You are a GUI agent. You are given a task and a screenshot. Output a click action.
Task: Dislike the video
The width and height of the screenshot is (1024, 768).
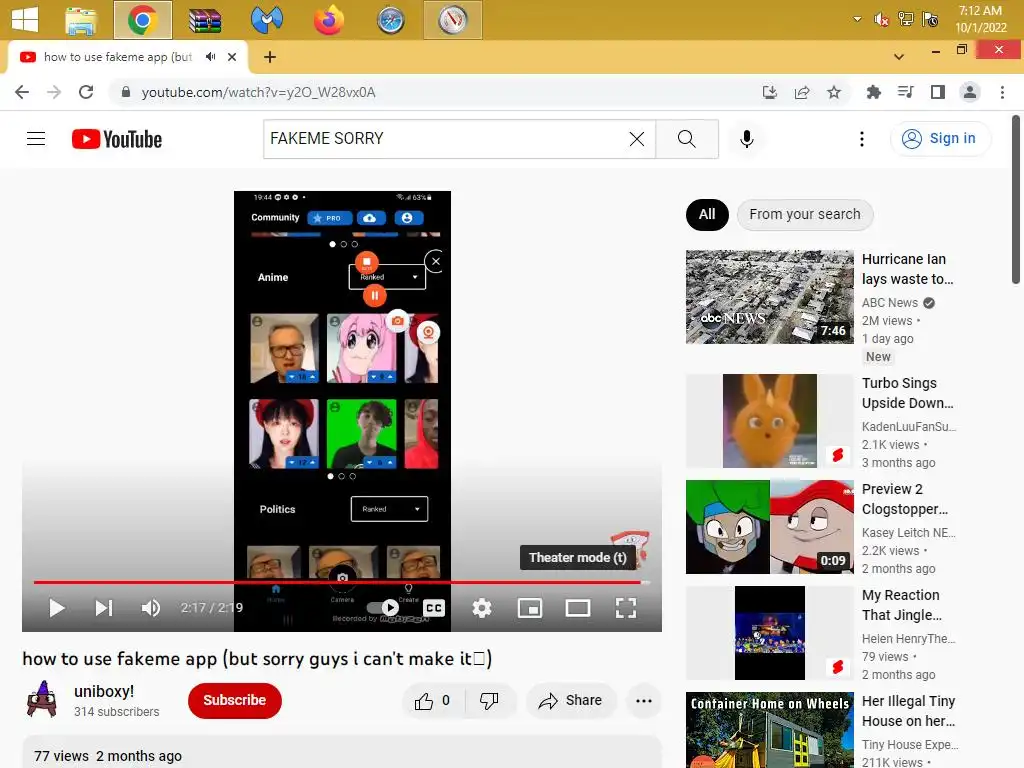click(489, 701)
